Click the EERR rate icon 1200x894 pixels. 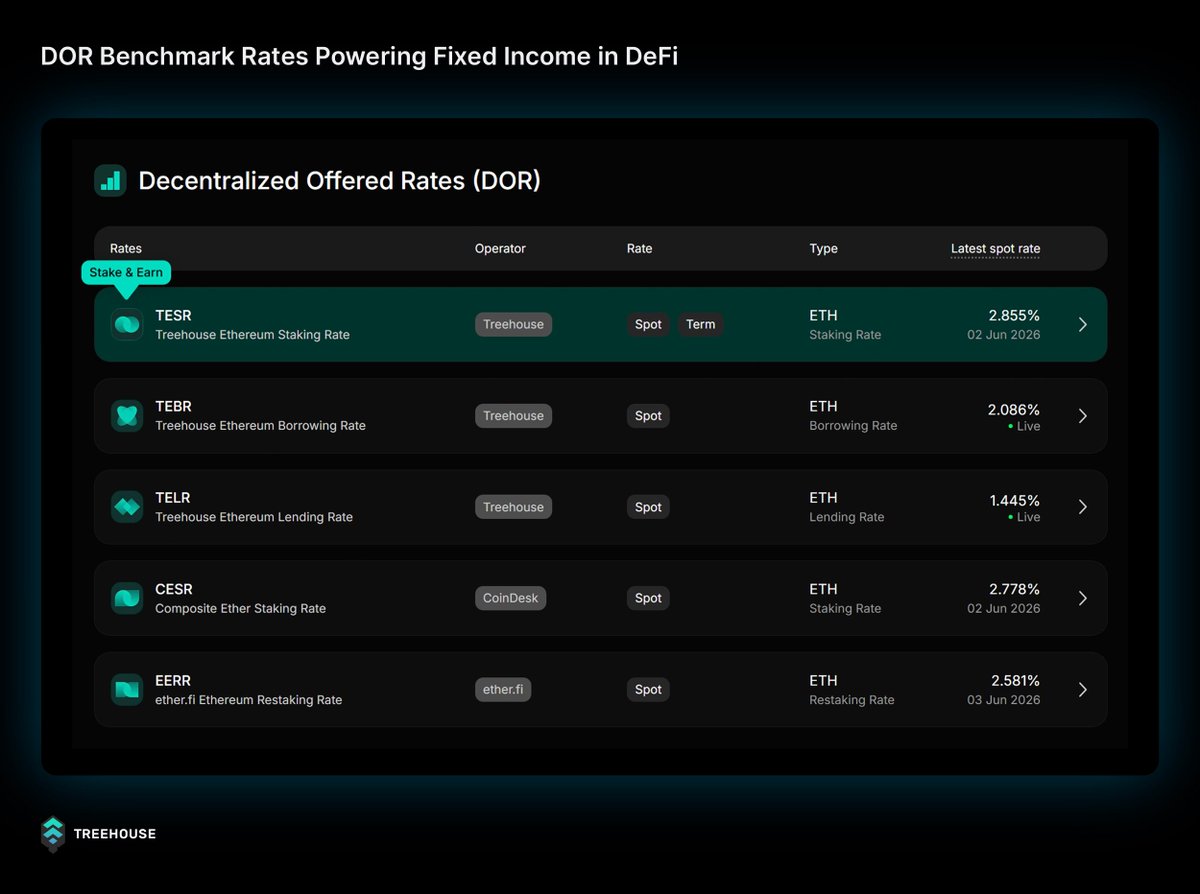127,690
